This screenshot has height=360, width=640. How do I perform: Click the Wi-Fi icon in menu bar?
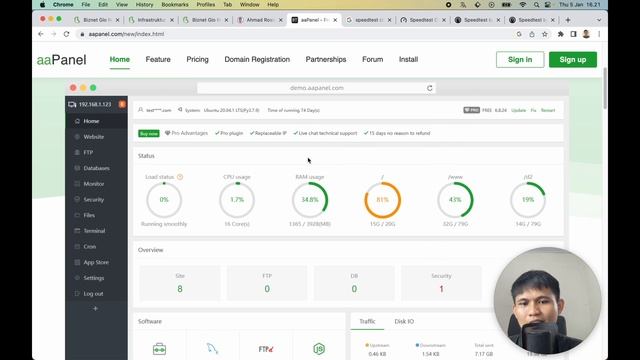pyautogui.click(x=523, y=4)
